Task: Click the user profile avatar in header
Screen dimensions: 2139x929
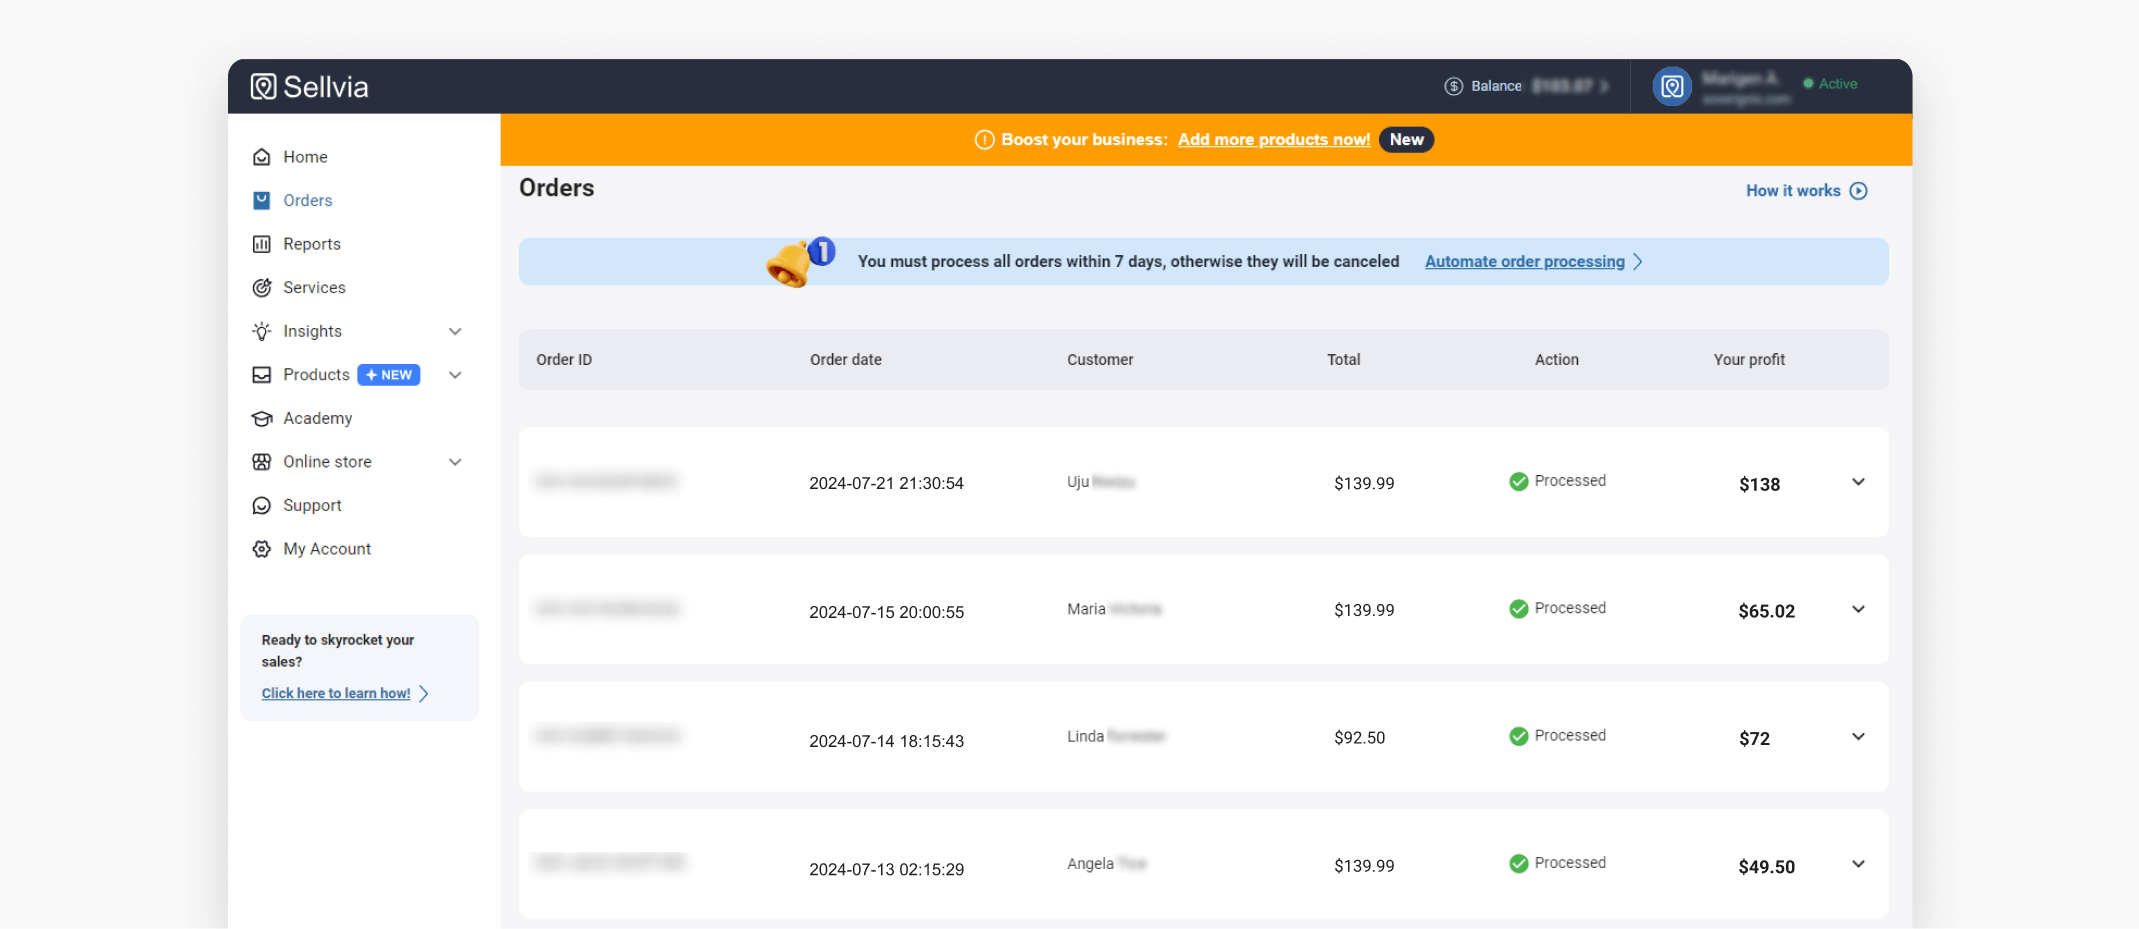Action: [x=1671, y=86]
